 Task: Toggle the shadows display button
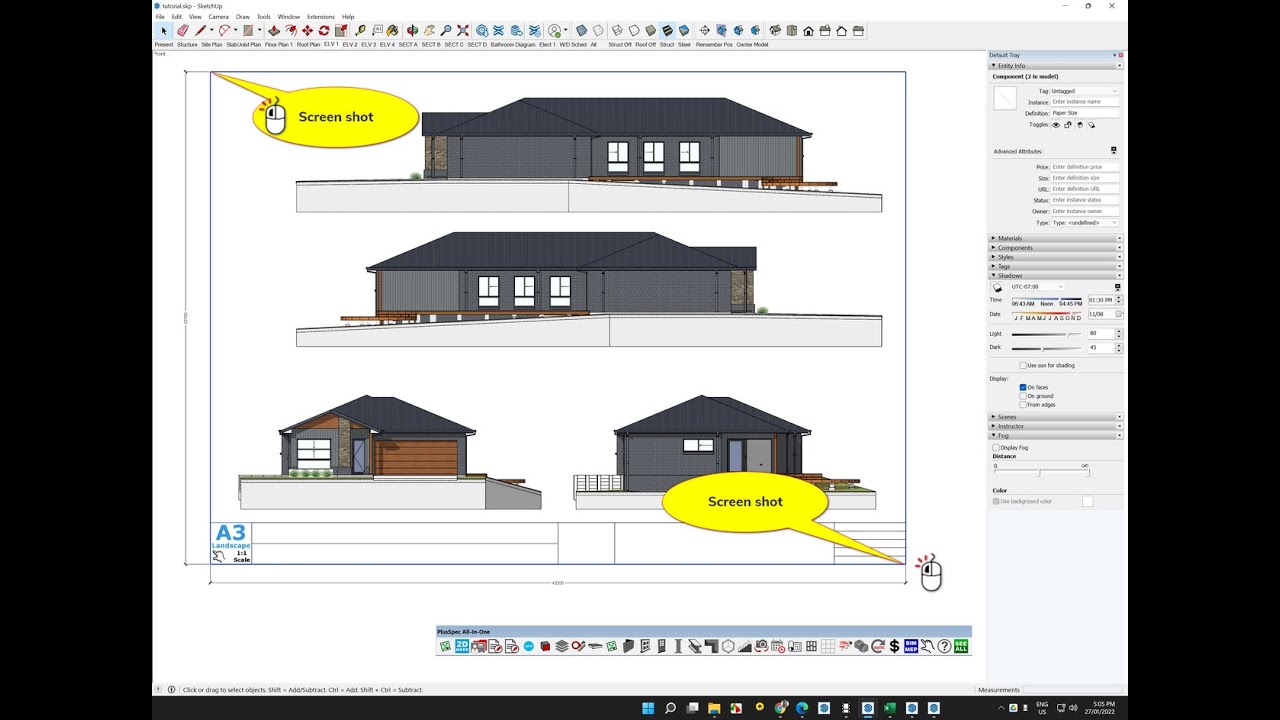click(997, 287)
